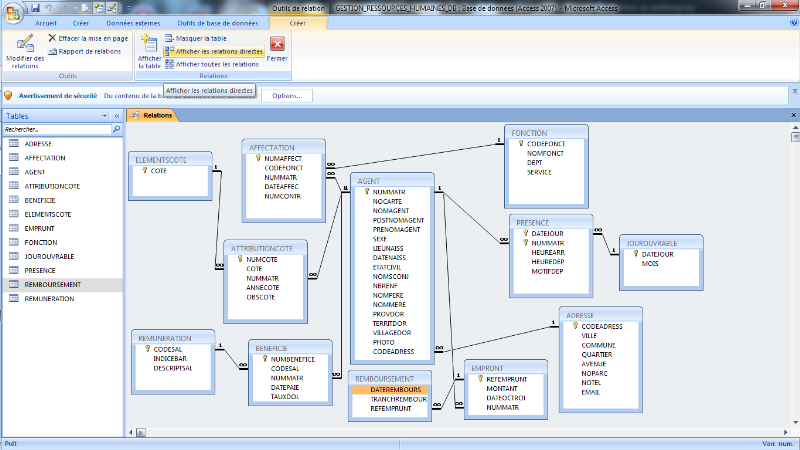Click the Office button logo
The height and width of the screenshot is (450, 800).
coord(13,12)
